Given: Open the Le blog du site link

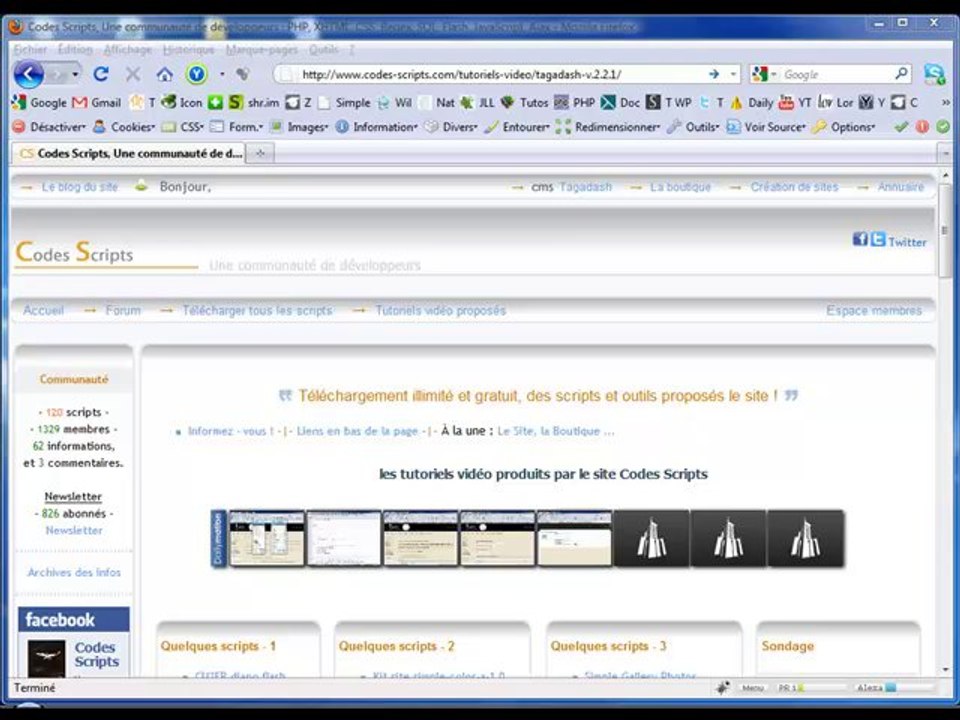Looking at the screenshot, I should coord(80,187).
